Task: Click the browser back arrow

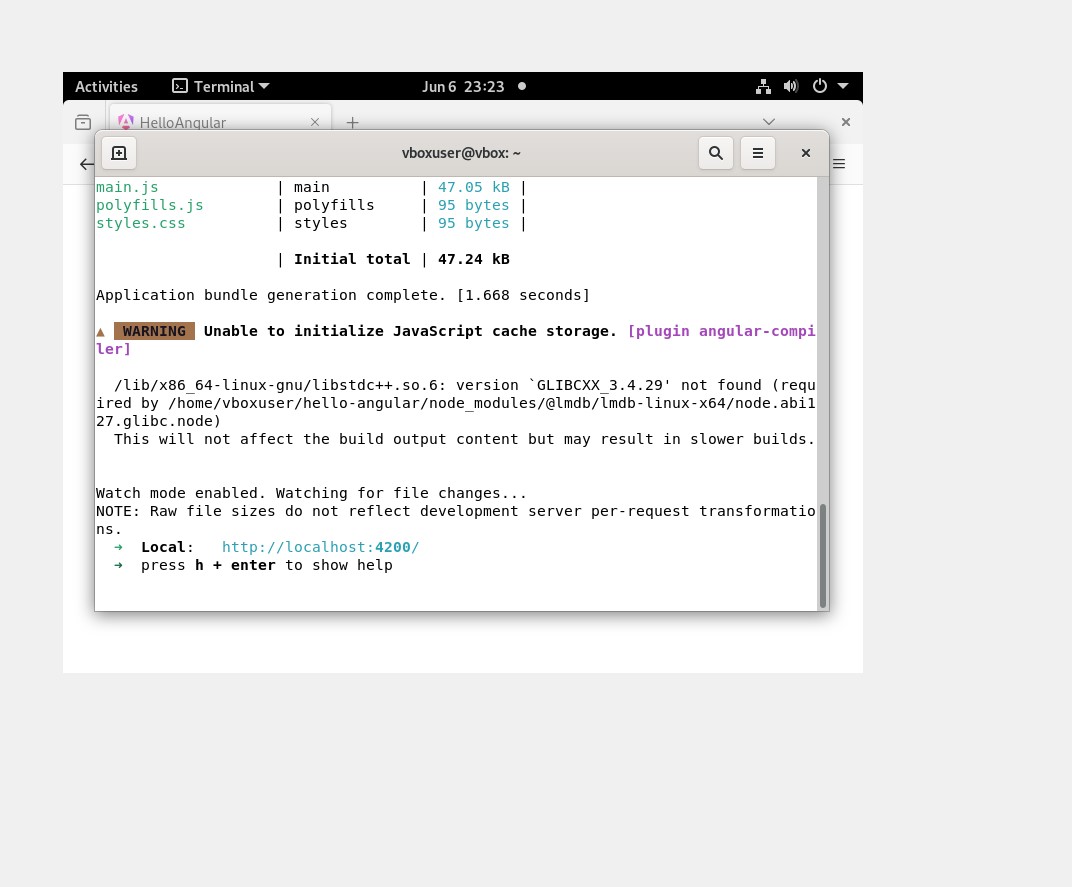Action: [86, 164]
